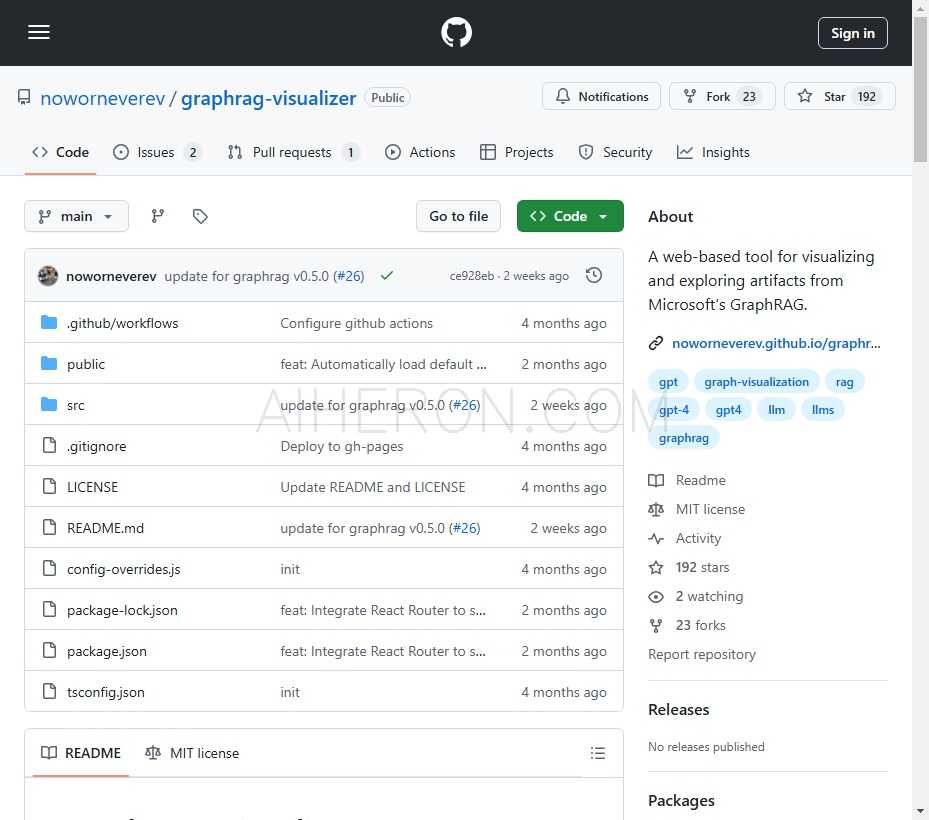Open the config-overrides.js file
The width and height of the screenshot is (929, 820).
[x=124, y=569]
